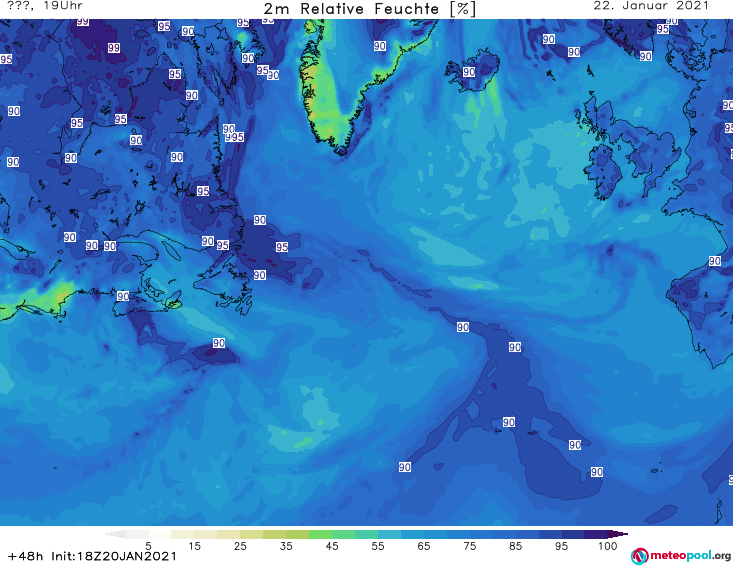Click the overlapping "995" contour label
Viewport: 733px width, 566px height.
click(234, 137)
